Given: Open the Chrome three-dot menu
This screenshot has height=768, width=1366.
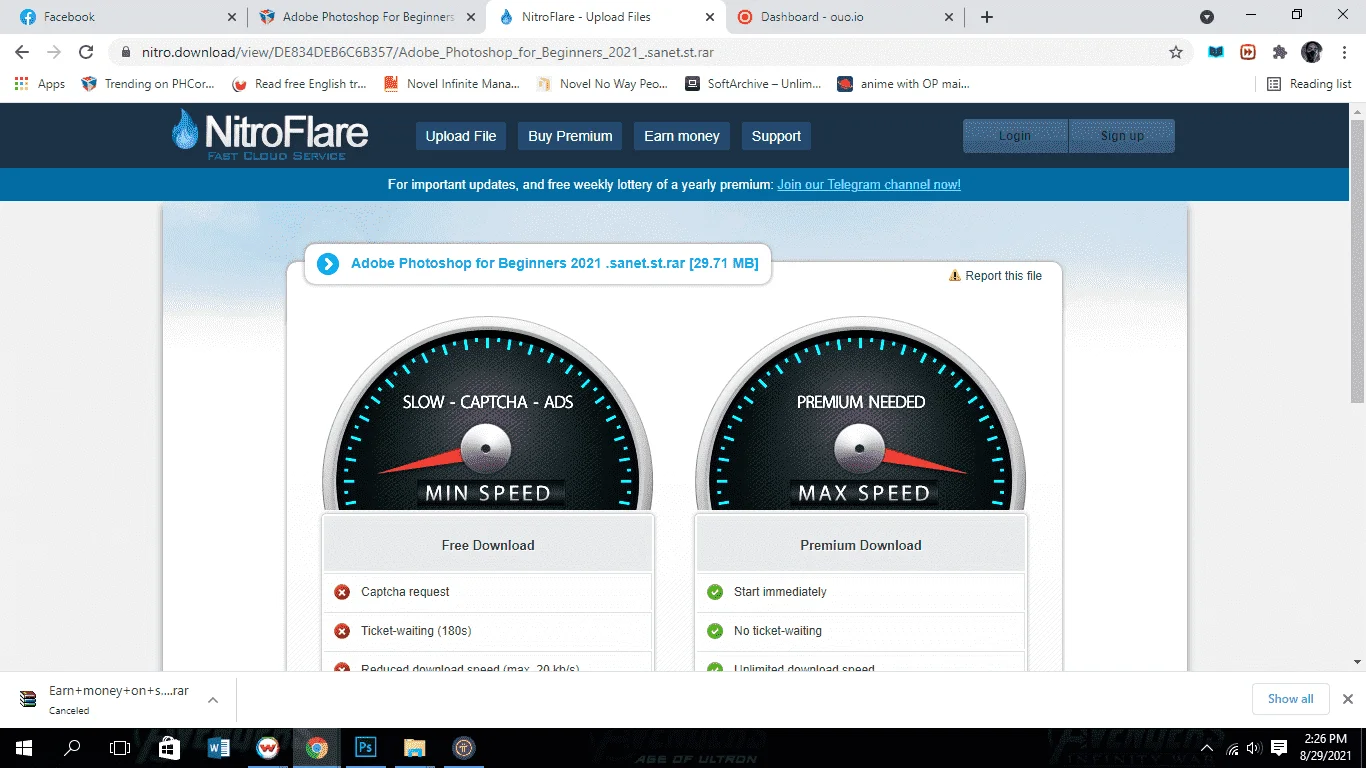Looking at the screenshot, I should tap(1343, 52).
